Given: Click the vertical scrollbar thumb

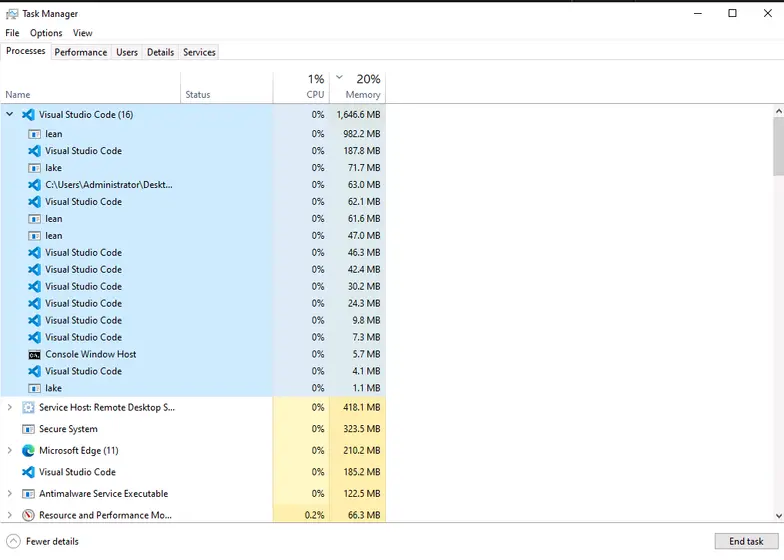Looking at the screenshot, I should [x=778, y=145].
